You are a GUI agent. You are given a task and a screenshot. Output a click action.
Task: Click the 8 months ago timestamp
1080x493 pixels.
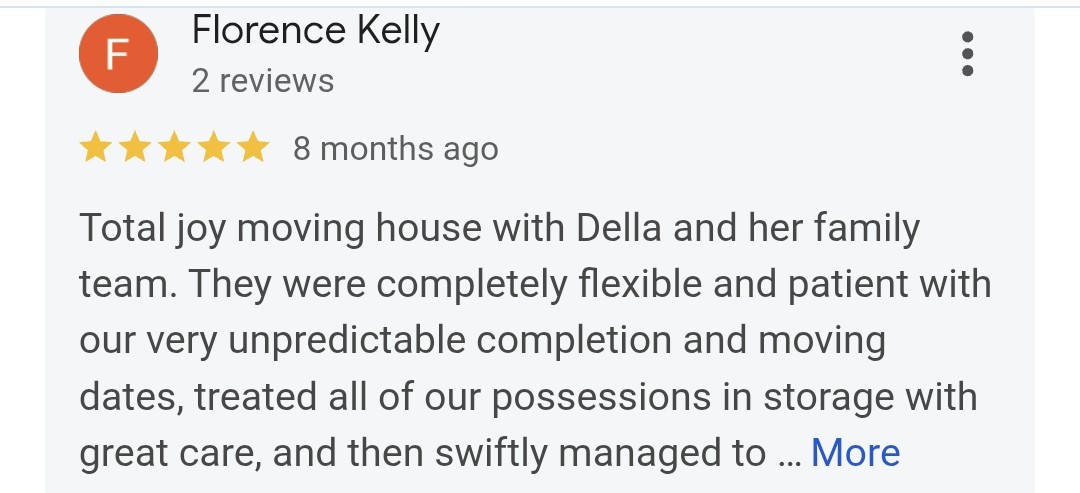tap(395, 149)
